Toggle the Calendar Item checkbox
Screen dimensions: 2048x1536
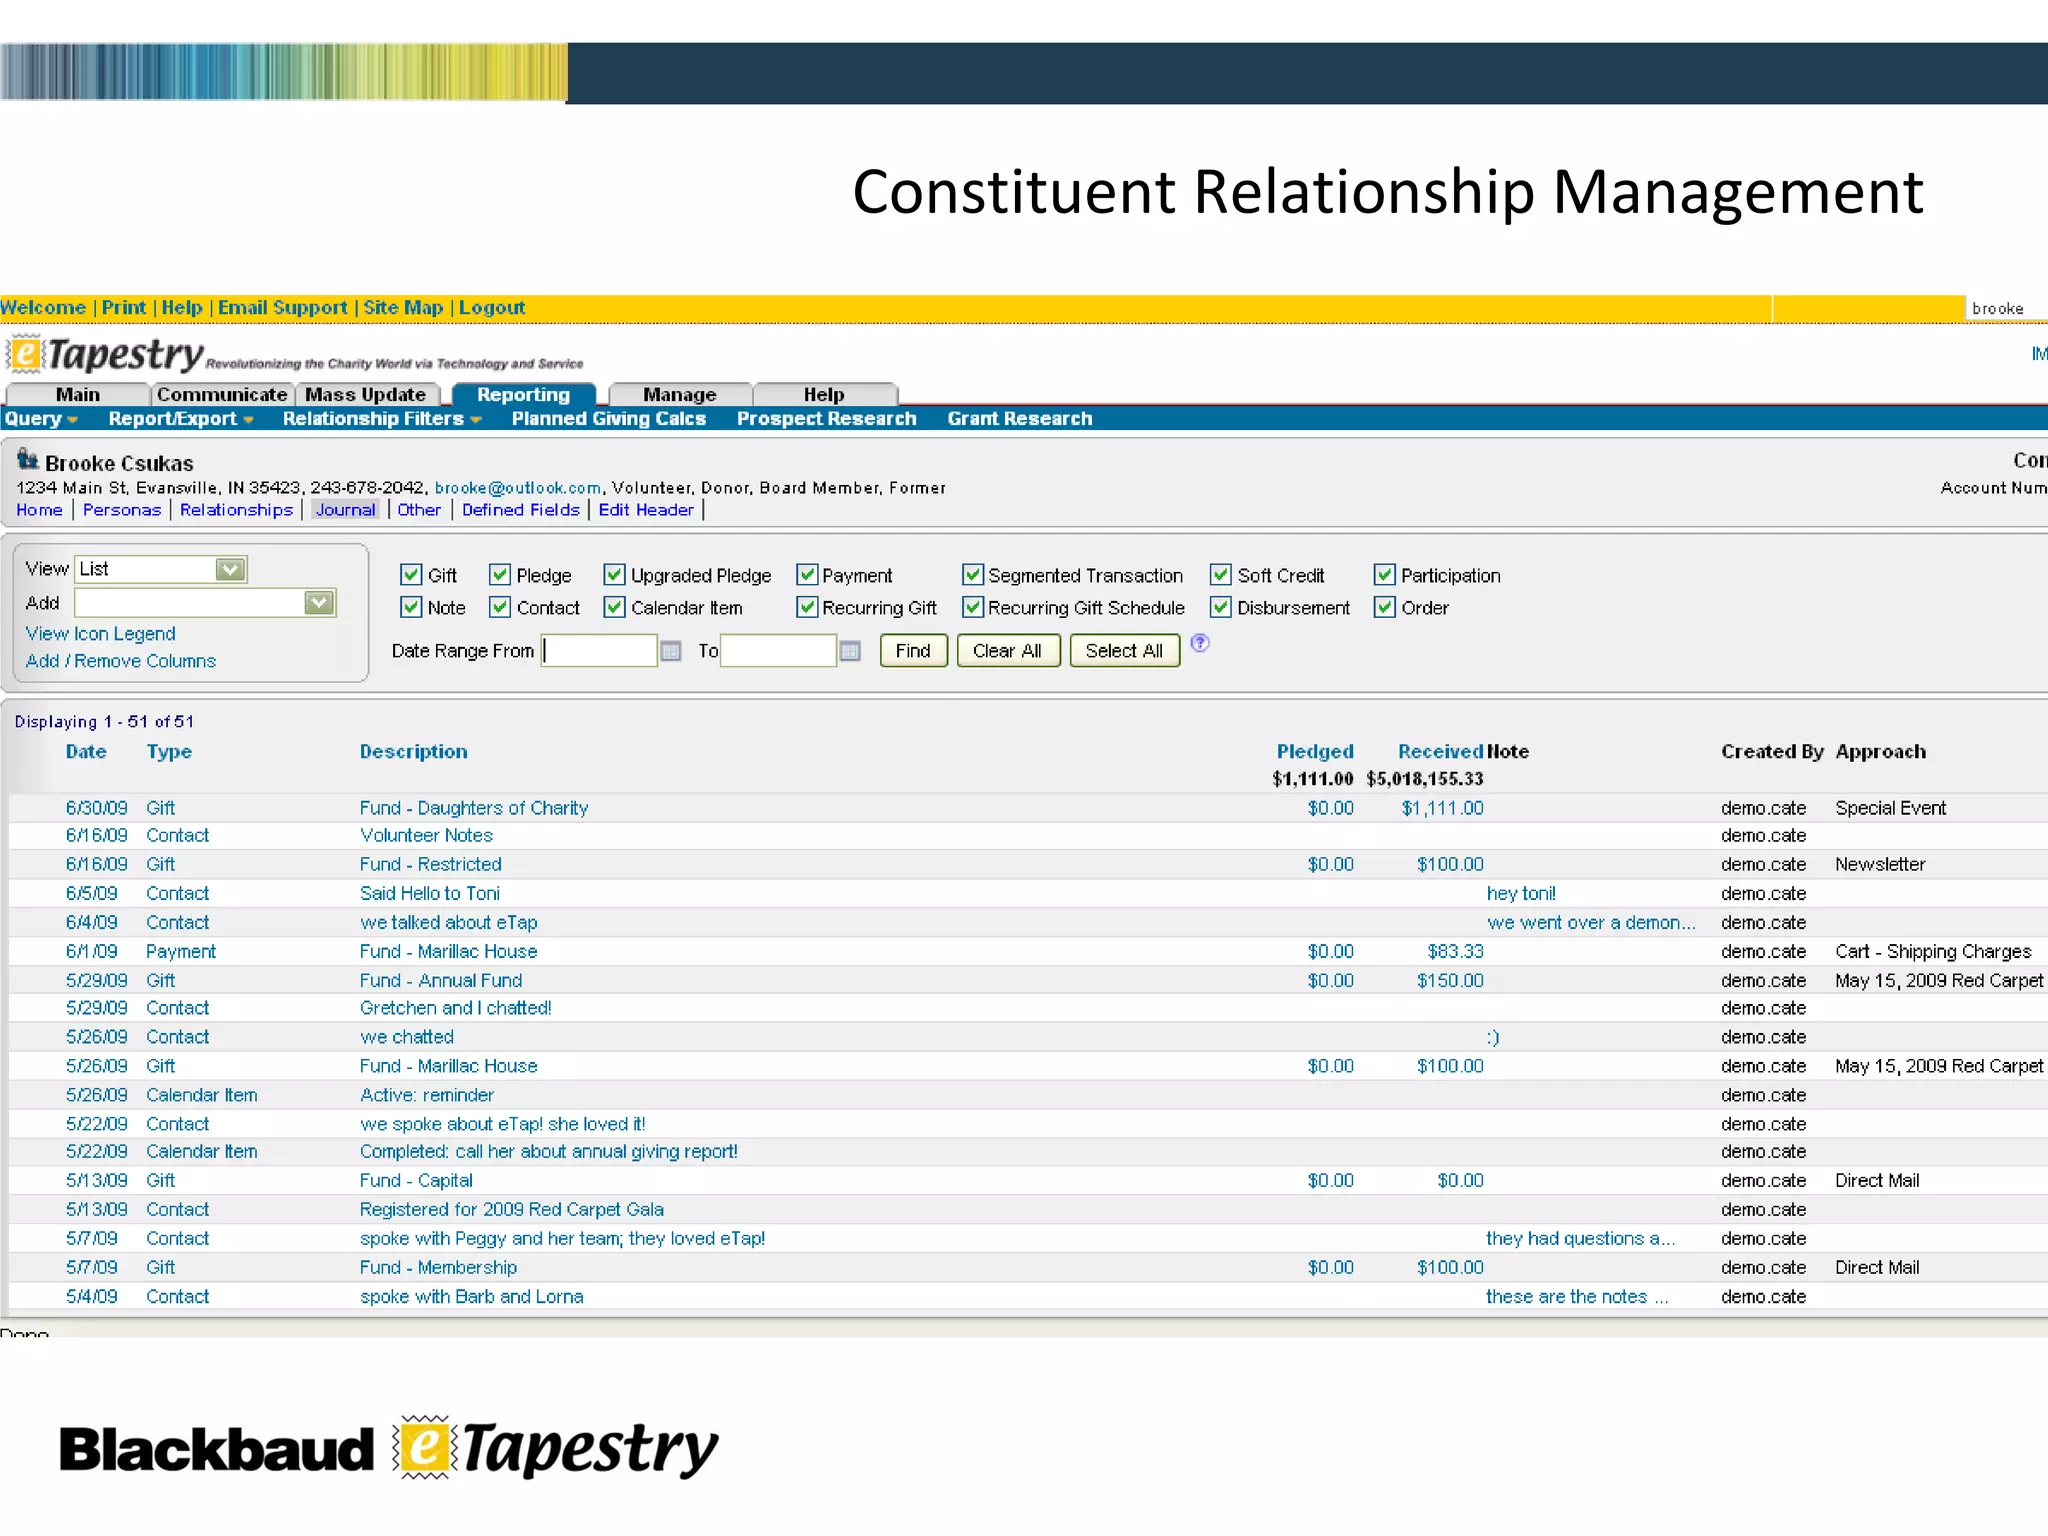click(614, 606)
